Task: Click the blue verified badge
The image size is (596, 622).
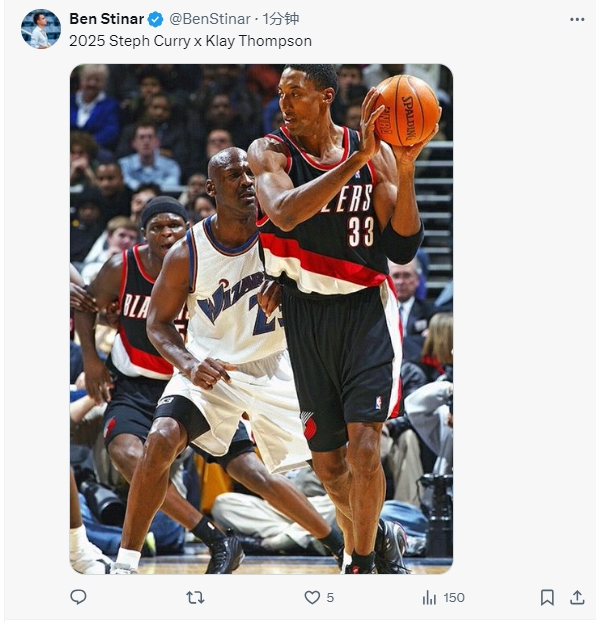Action: click(x=155, y=19)
